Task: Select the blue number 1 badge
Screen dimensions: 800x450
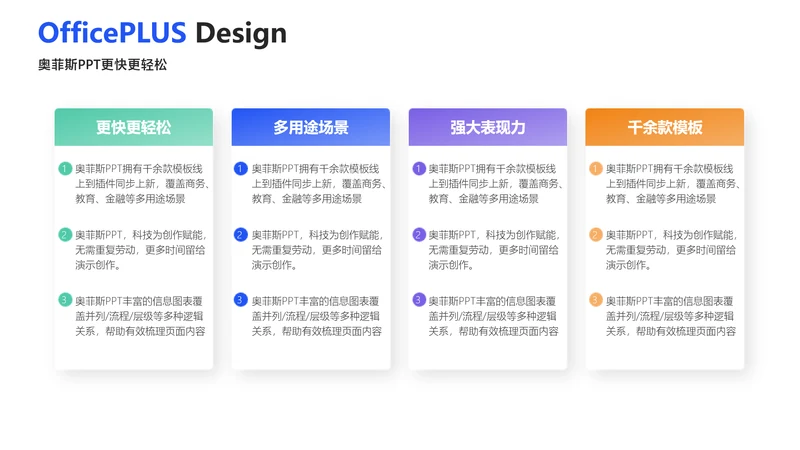Action: pyautogui.click(x=241, y=168)
